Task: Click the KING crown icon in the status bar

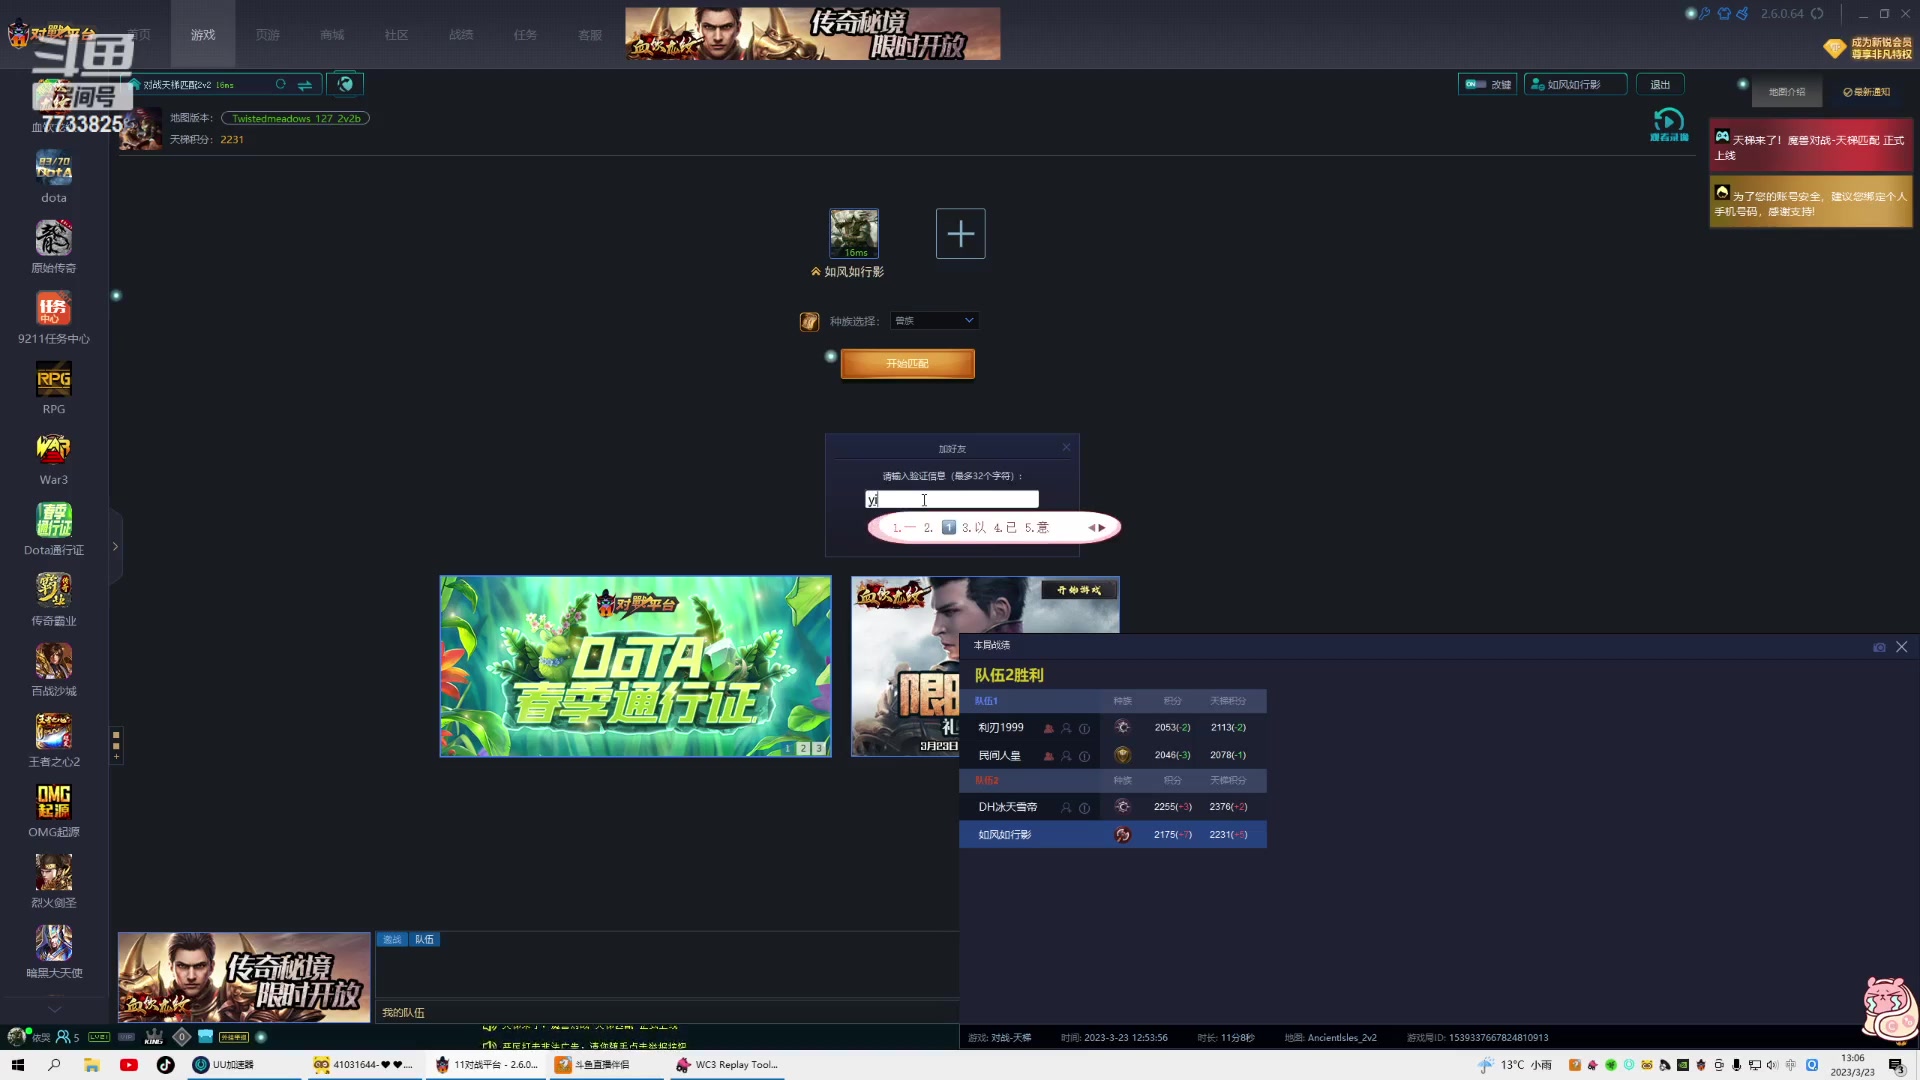Action: click(x=153, y=1037)
